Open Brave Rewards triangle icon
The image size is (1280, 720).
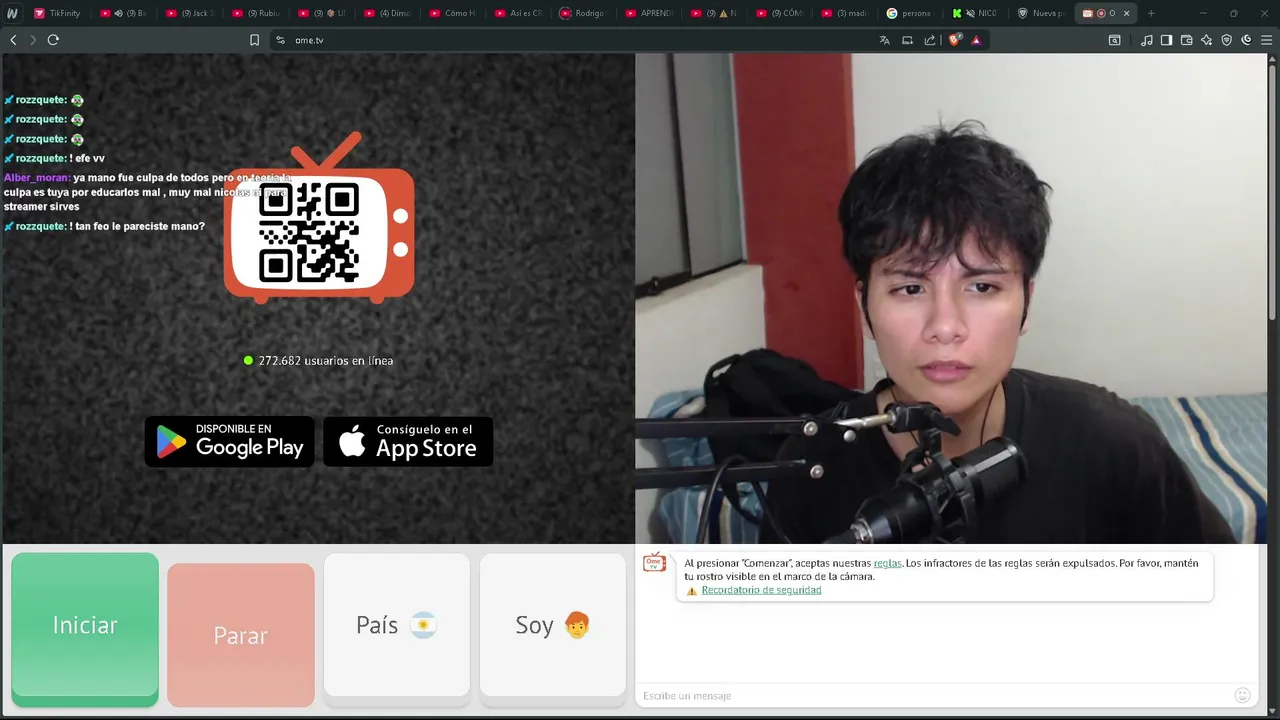976,40
